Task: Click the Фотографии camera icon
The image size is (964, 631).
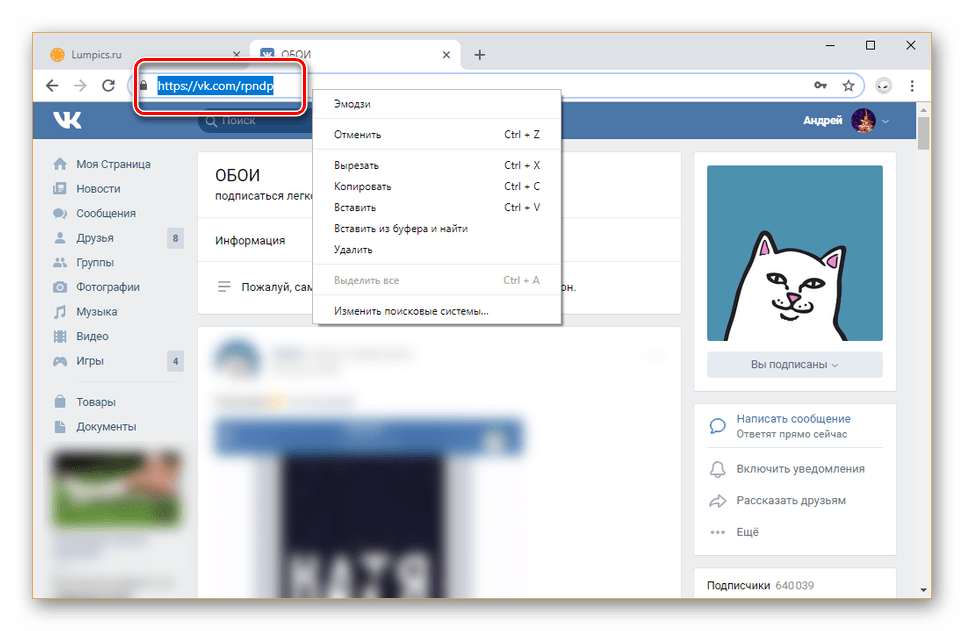Action: coord(60,287)
